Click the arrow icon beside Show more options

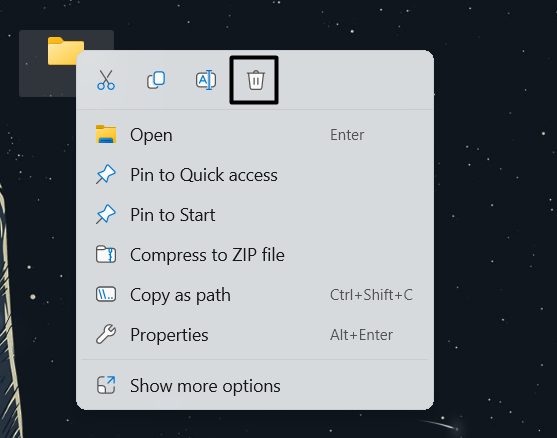[x=106, y=385]
